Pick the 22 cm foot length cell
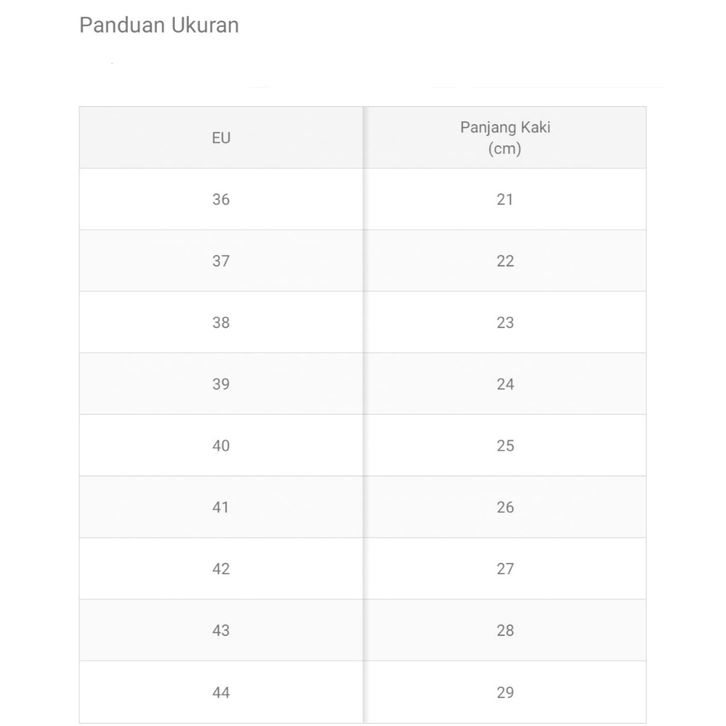 [x=505, y=261]
